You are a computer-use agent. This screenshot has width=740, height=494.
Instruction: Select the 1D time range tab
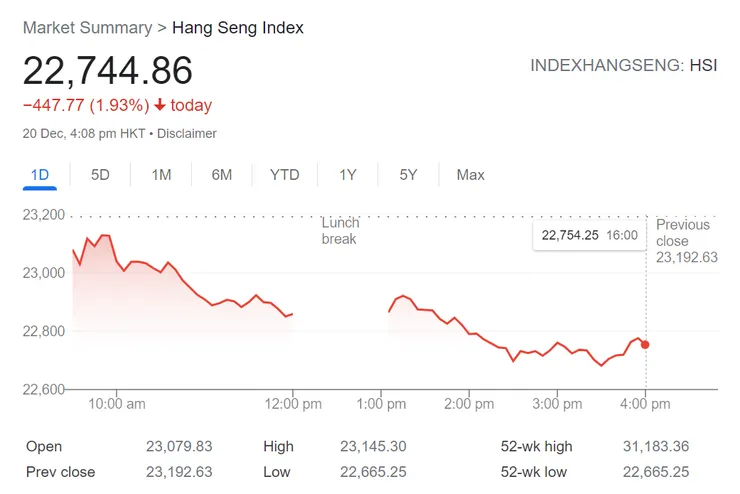(x=40, y=175)
